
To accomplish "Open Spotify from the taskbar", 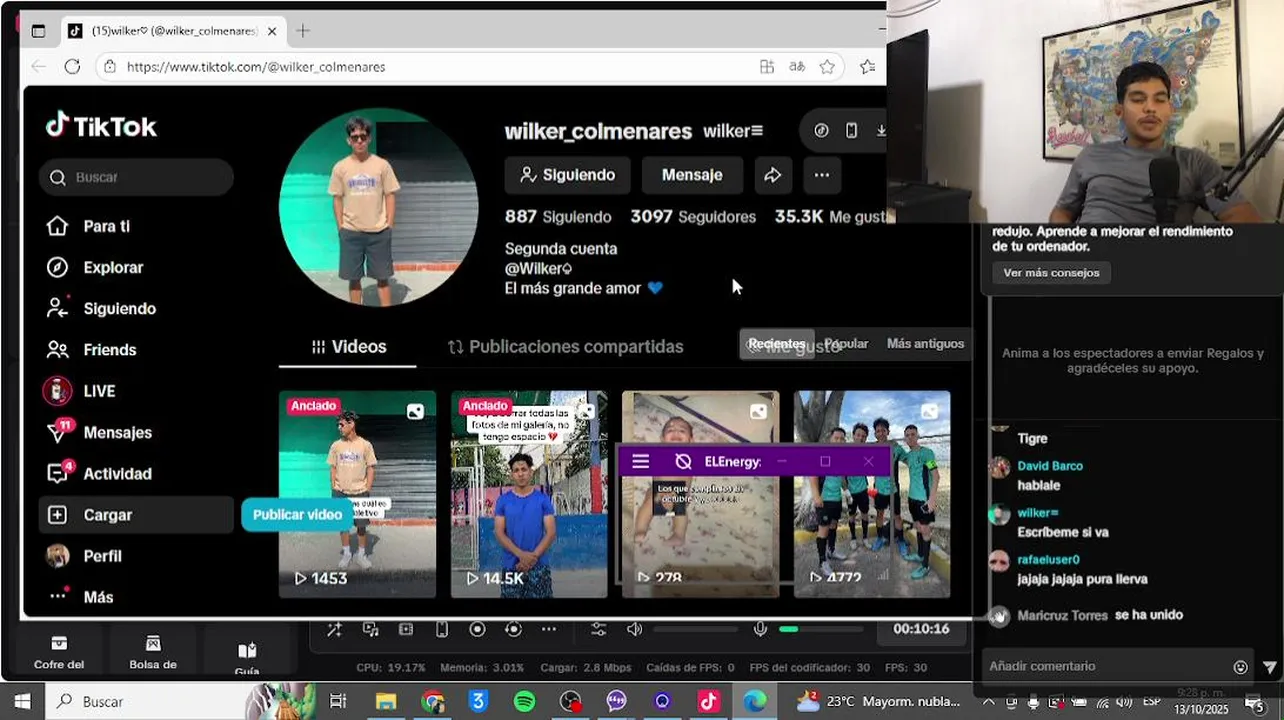I will 524,702.
